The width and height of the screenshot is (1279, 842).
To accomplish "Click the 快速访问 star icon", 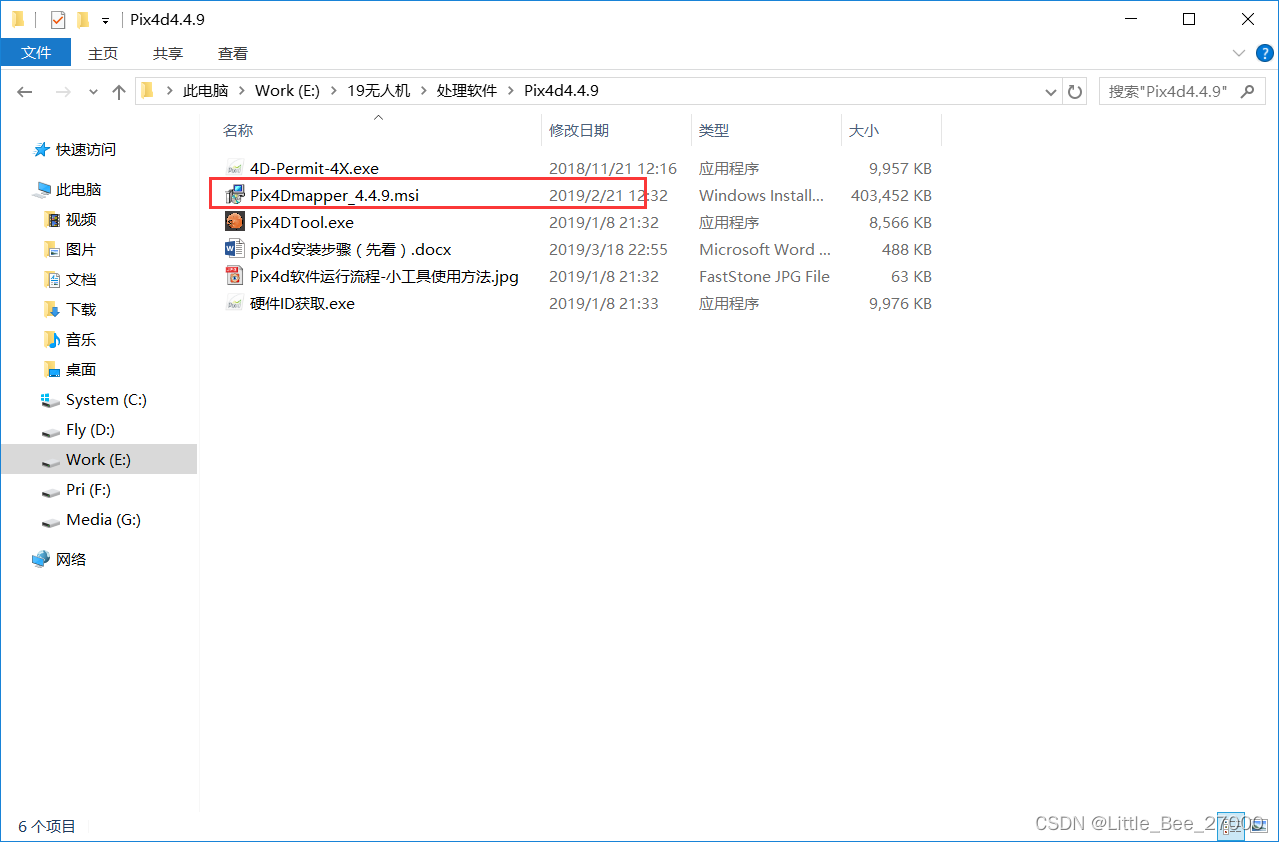I will point(41,149).
